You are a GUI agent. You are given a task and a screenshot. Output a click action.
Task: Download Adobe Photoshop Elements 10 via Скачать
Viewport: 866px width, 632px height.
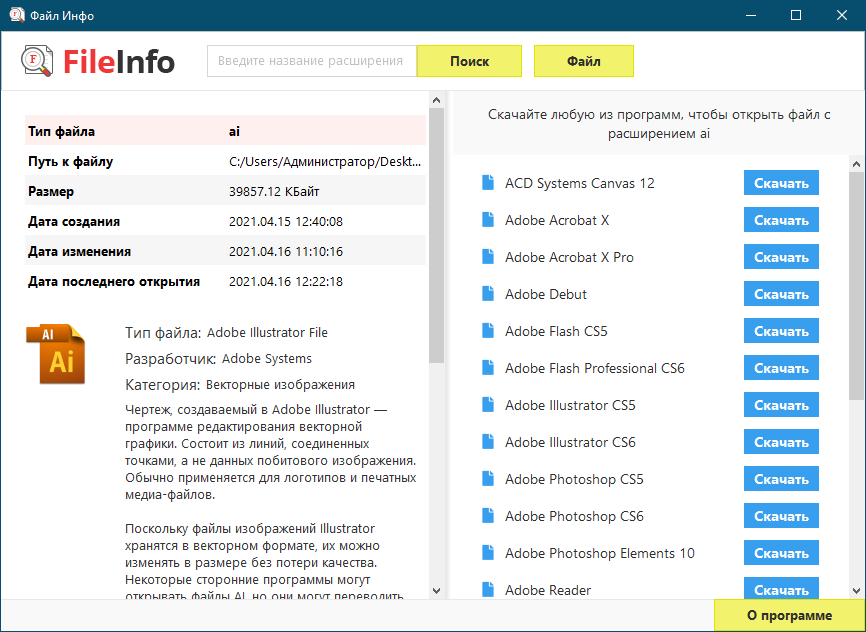coord(781,553)
